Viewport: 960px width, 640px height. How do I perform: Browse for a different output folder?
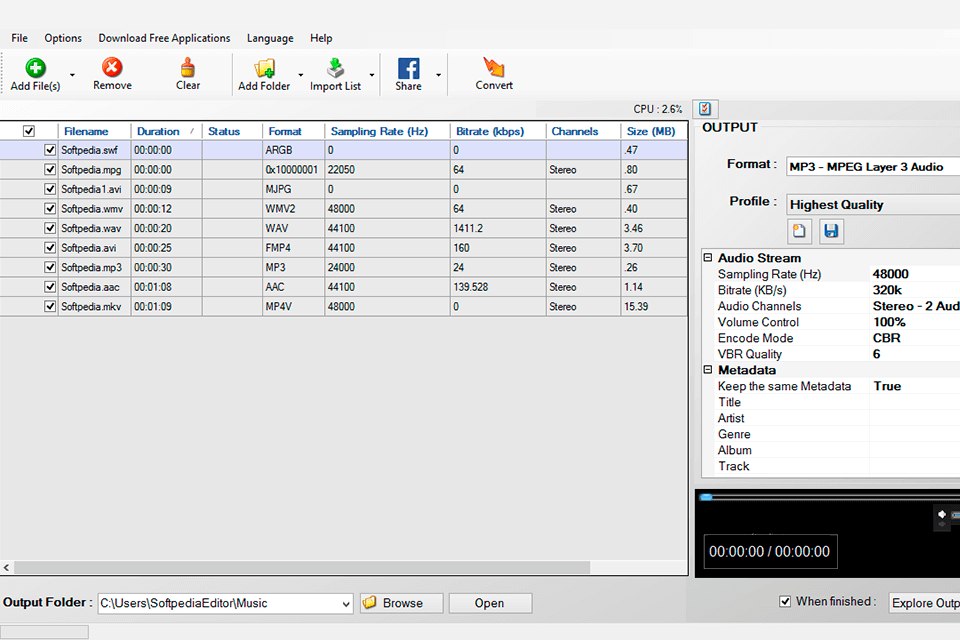(x=400, y=603)
